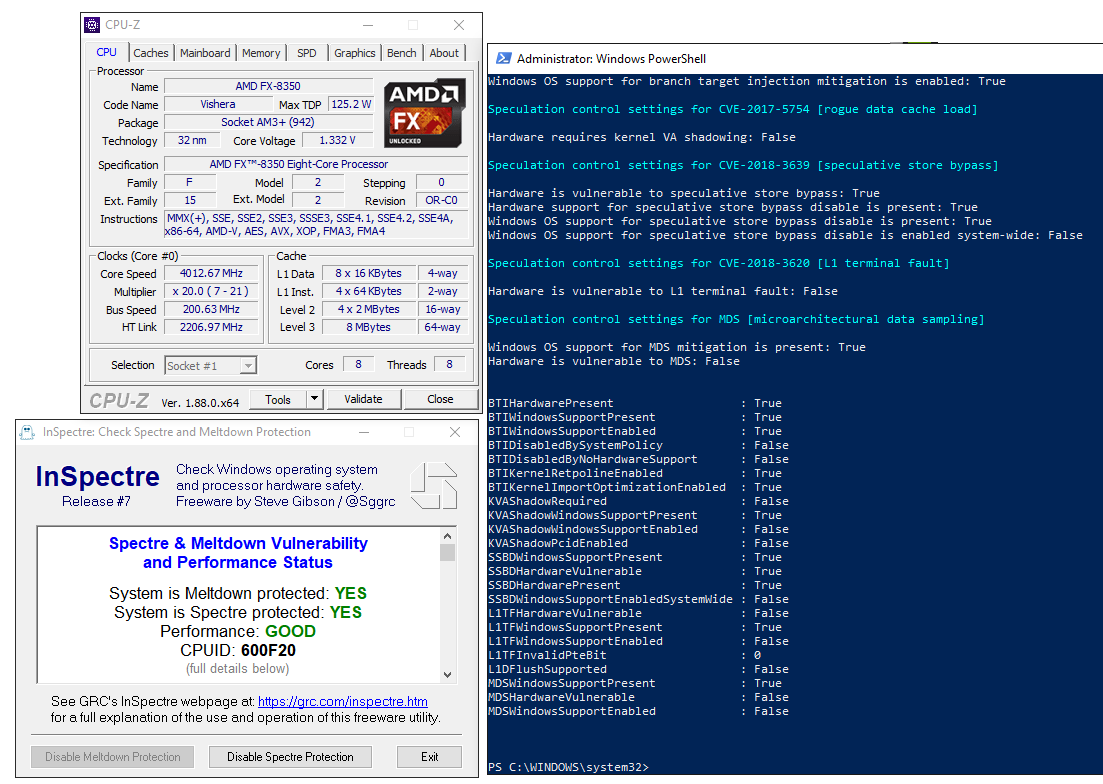The height and width of the screenshot is (784, 1103).
Task: Expand the Tools button dropdown arrow
Action: [315, 399]
